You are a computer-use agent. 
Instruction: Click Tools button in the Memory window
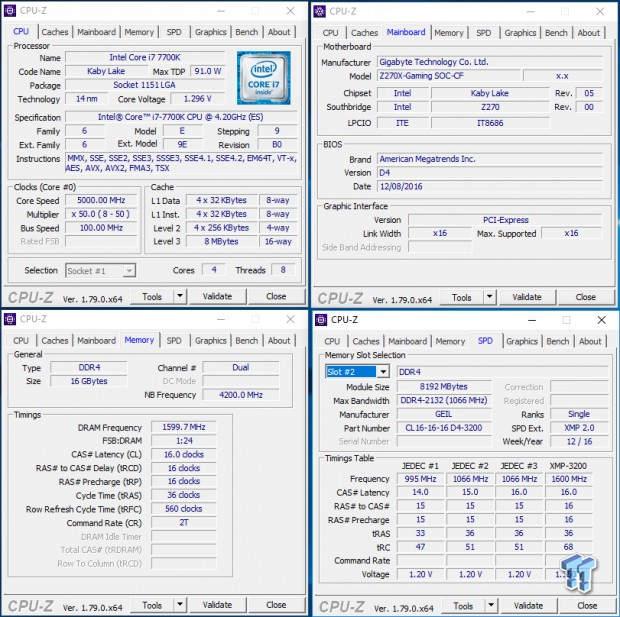(x=152, y=605)
